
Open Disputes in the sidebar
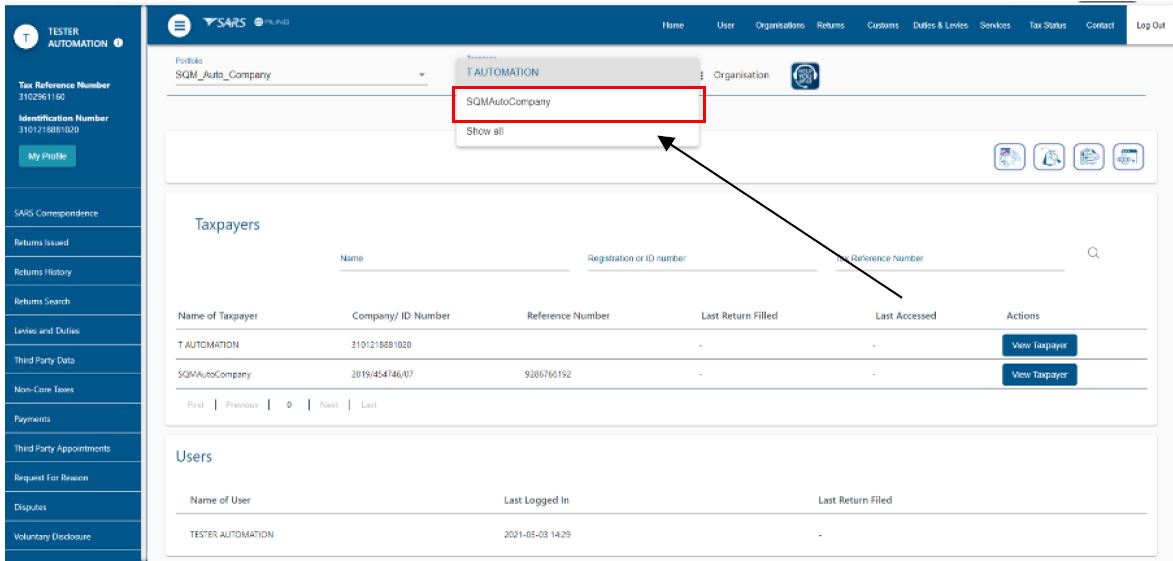[x=73, y=507]
